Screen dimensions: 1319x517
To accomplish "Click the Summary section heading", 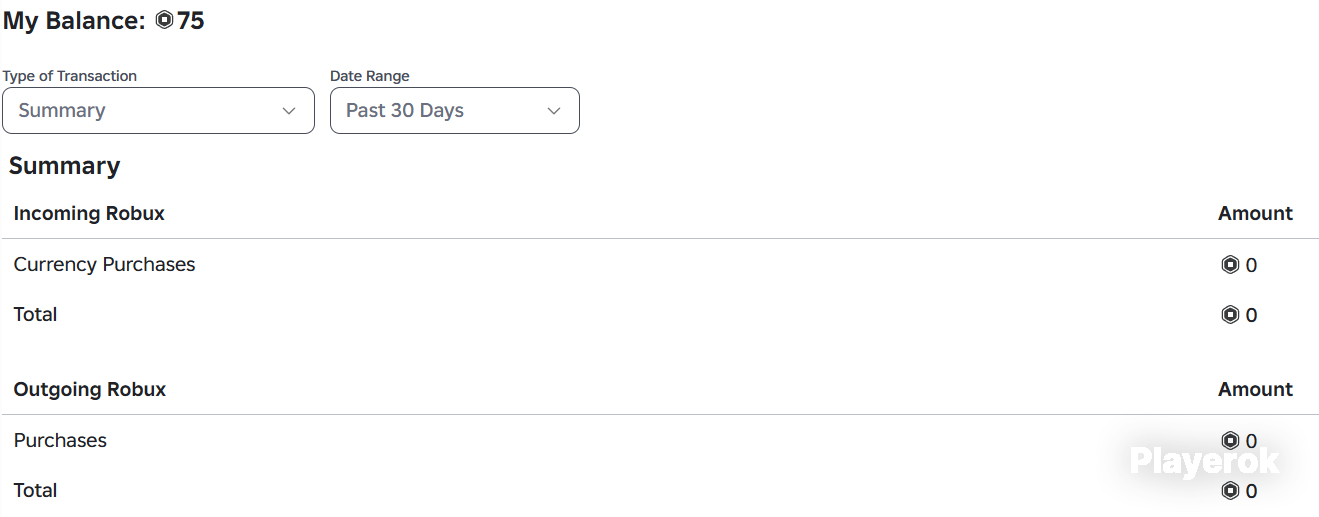I will click(x=64, y=166).
